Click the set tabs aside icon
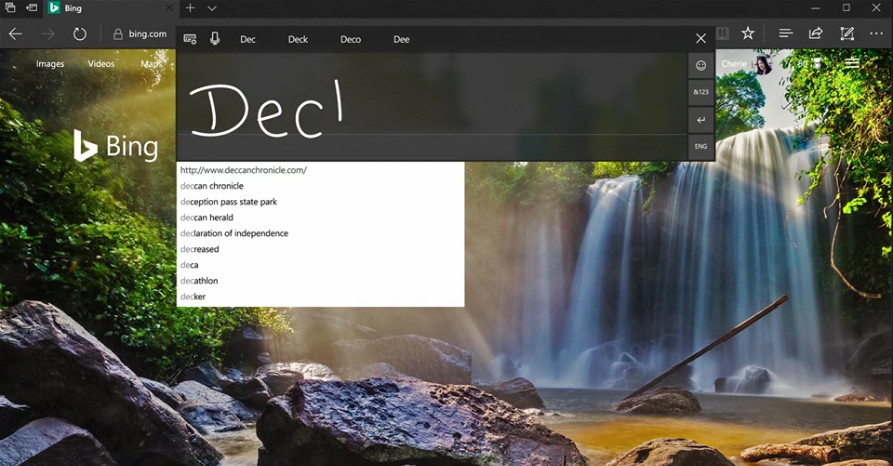This screenshot has height=466, width=893. (x=32, y=7)
